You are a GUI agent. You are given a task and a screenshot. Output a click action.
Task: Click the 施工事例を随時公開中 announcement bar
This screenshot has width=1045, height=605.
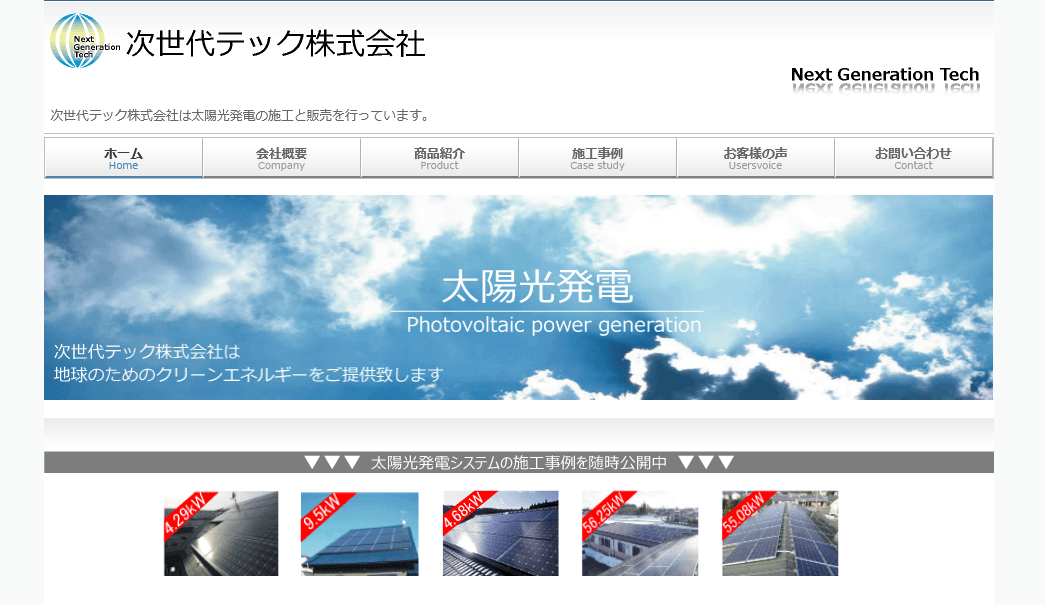pos(518,462)
